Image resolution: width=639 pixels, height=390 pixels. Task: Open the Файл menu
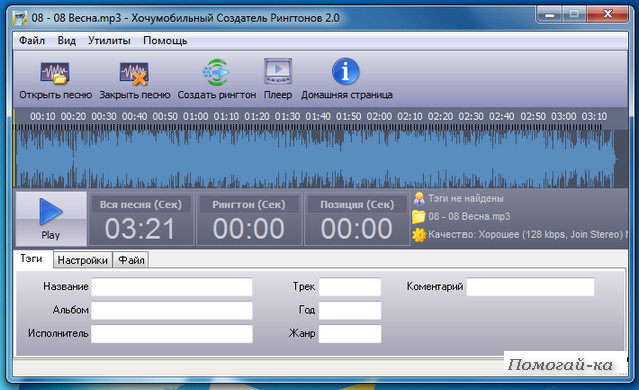(32, 40)
